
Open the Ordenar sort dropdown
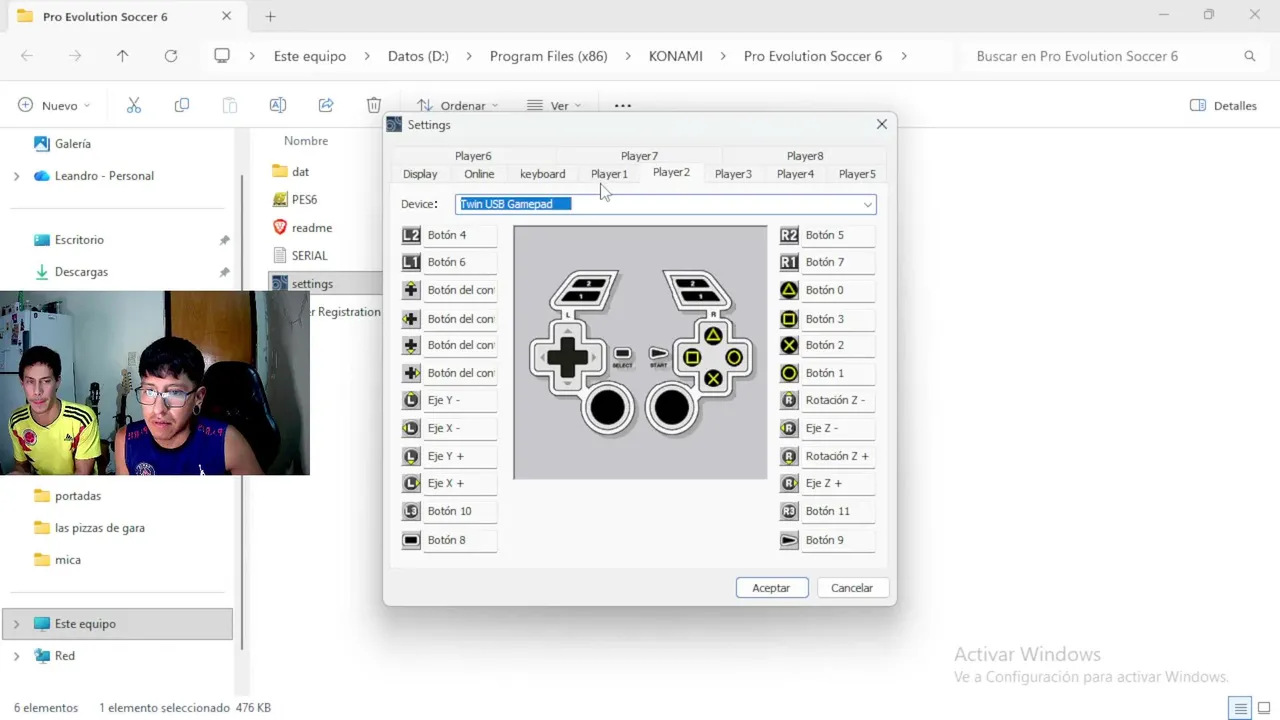pos(457,105)
